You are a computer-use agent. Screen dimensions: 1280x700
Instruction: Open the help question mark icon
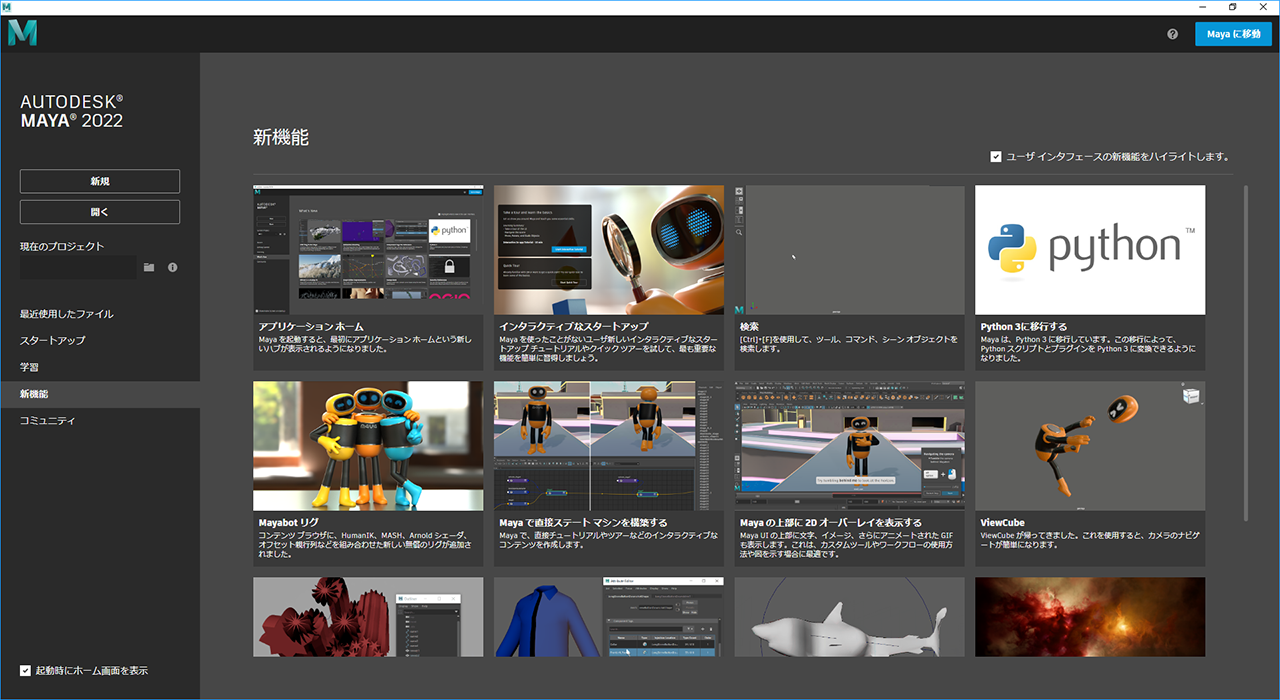[x=1173, y=34]
